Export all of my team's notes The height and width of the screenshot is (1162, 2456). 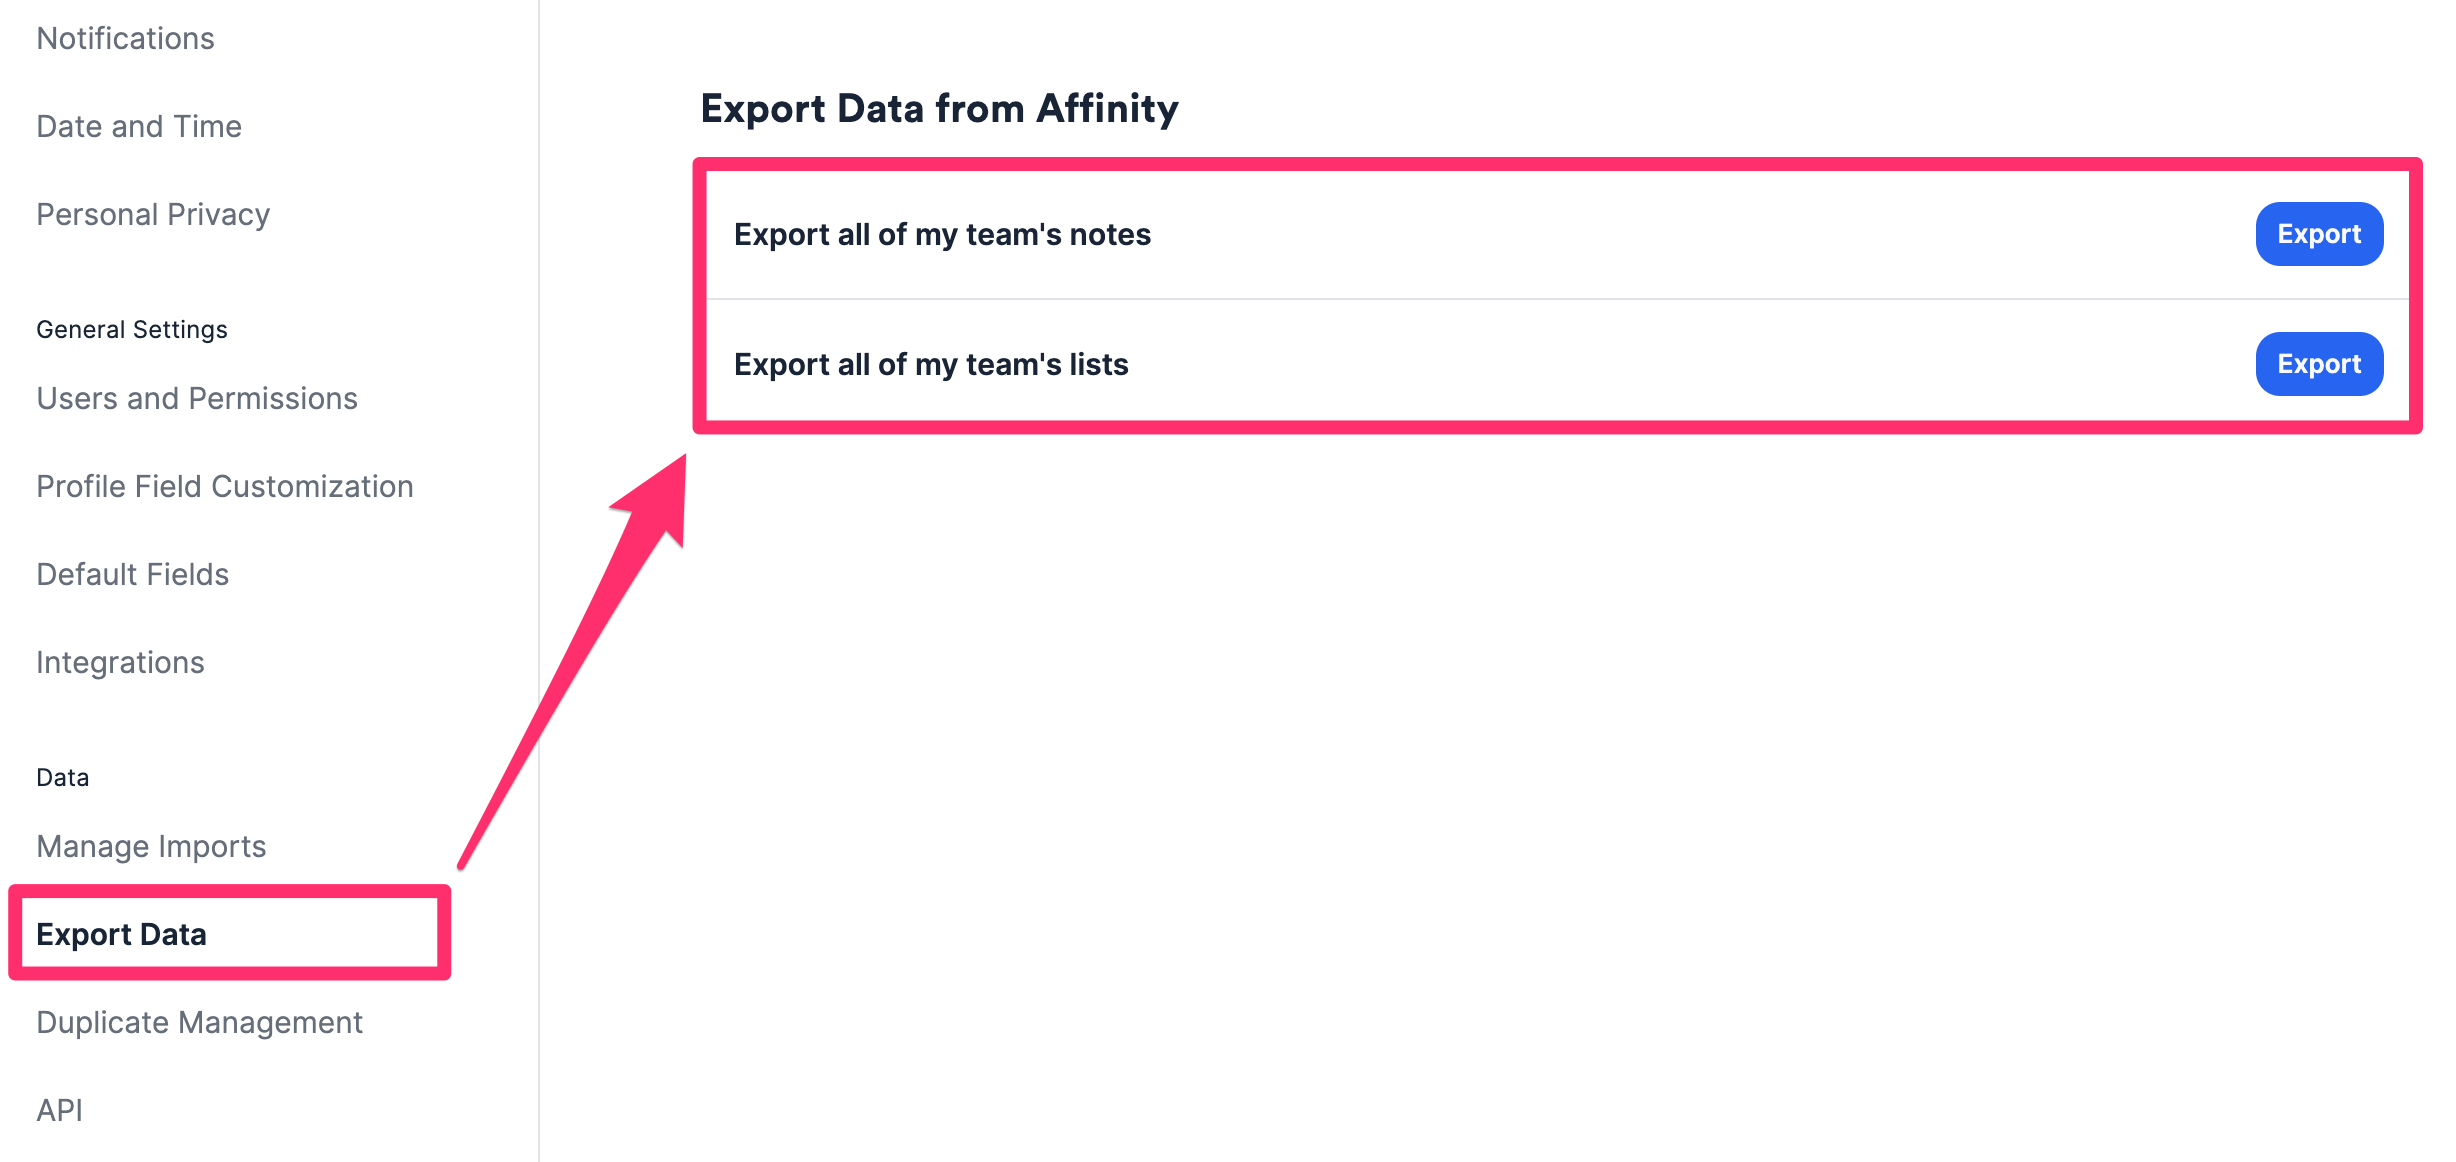[x=2318, y=233]
